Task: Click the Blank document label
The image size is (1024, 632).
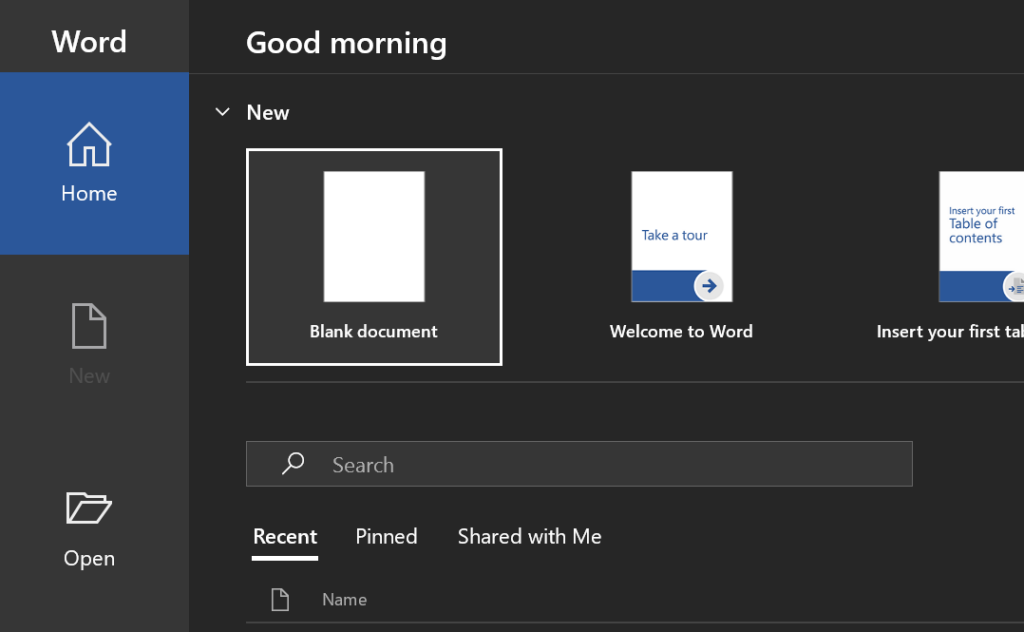Action: click(x=374, y=332)
